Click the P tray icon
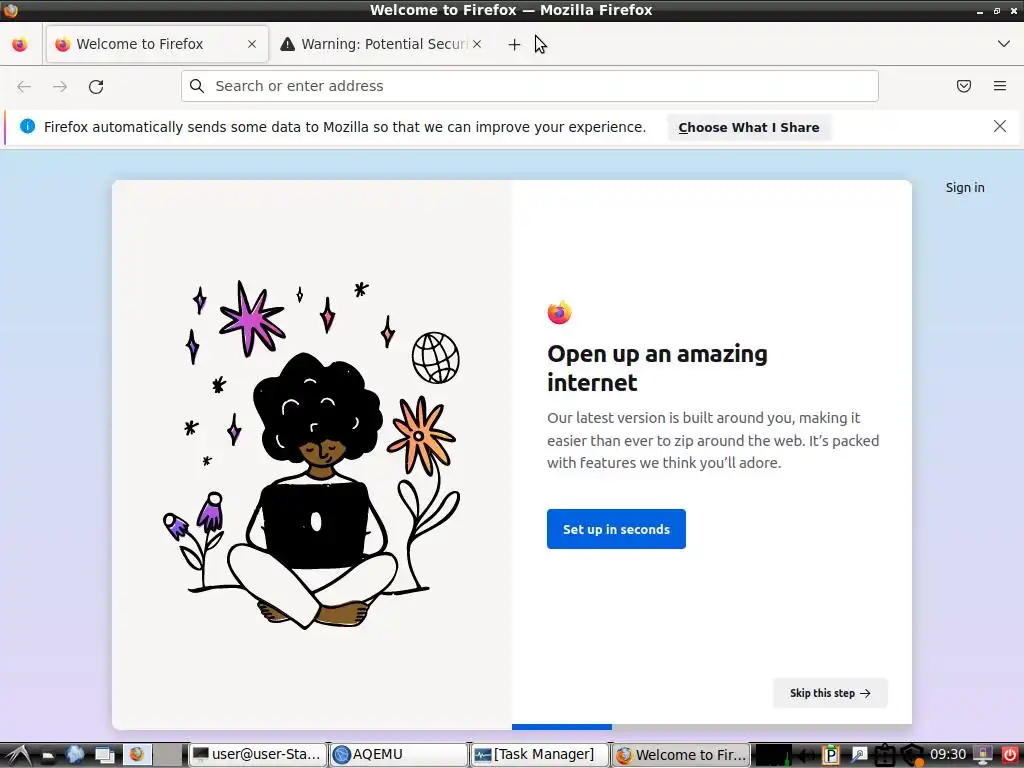 click(830, 755)
